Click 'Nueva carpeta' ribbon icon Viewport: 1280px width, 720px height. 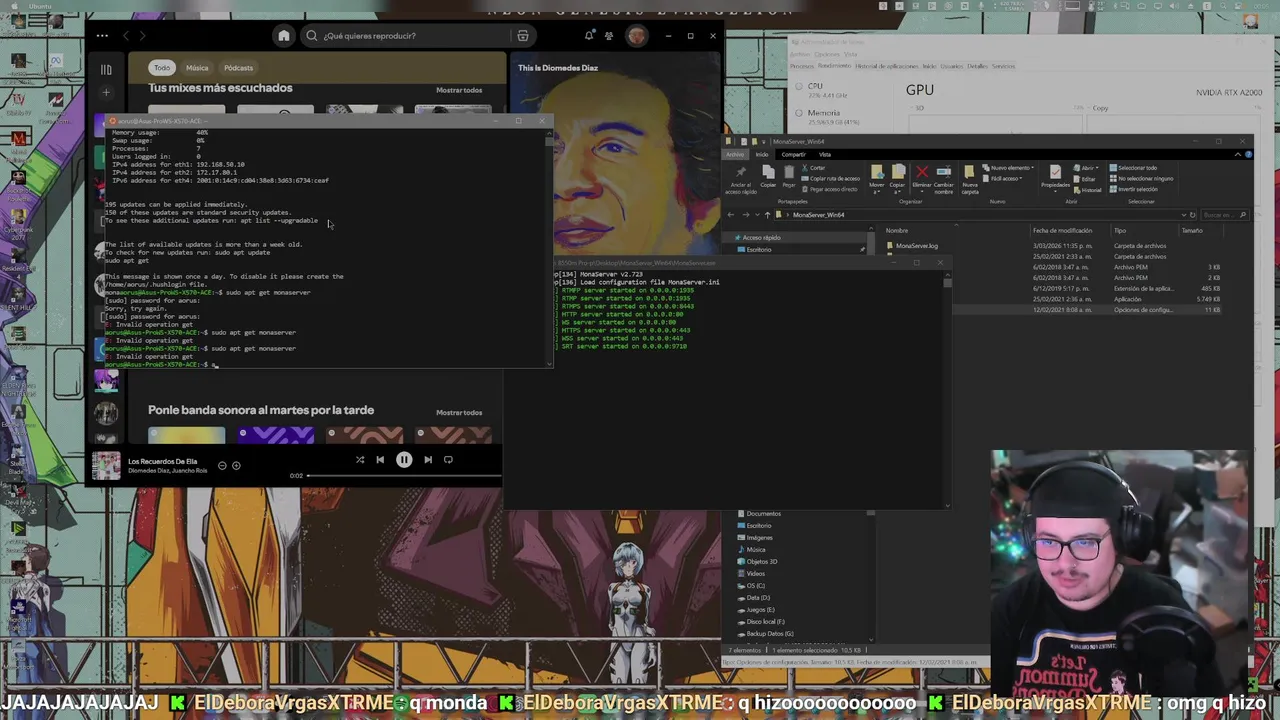coord(969,180)
